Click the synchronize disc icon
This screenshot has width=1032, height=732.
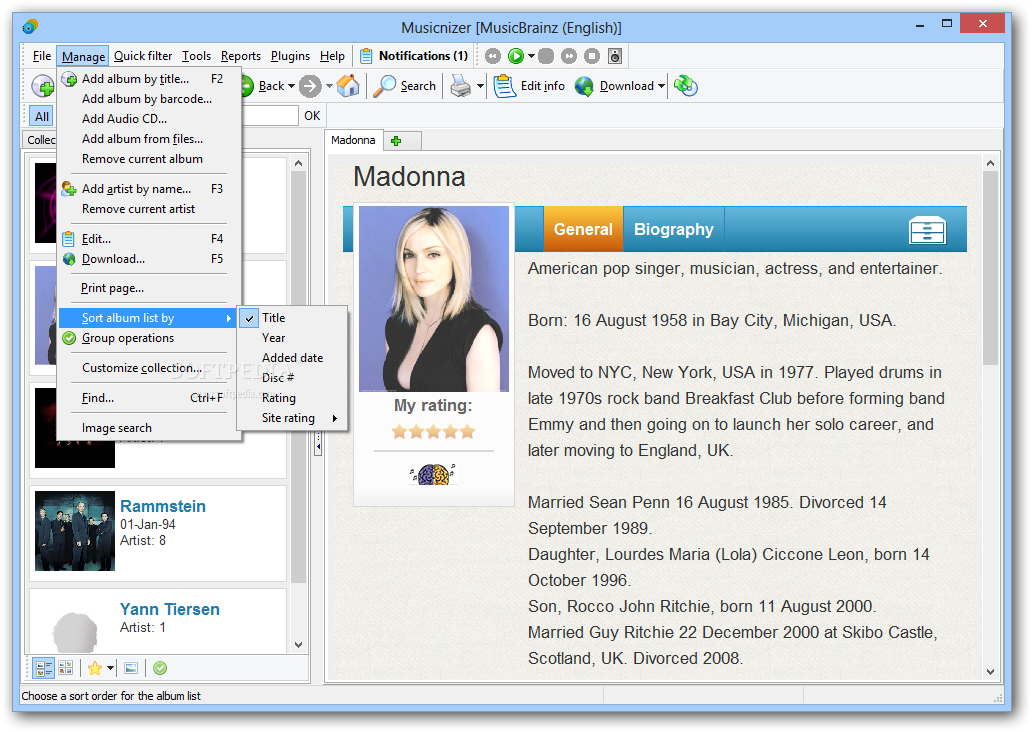686,86
